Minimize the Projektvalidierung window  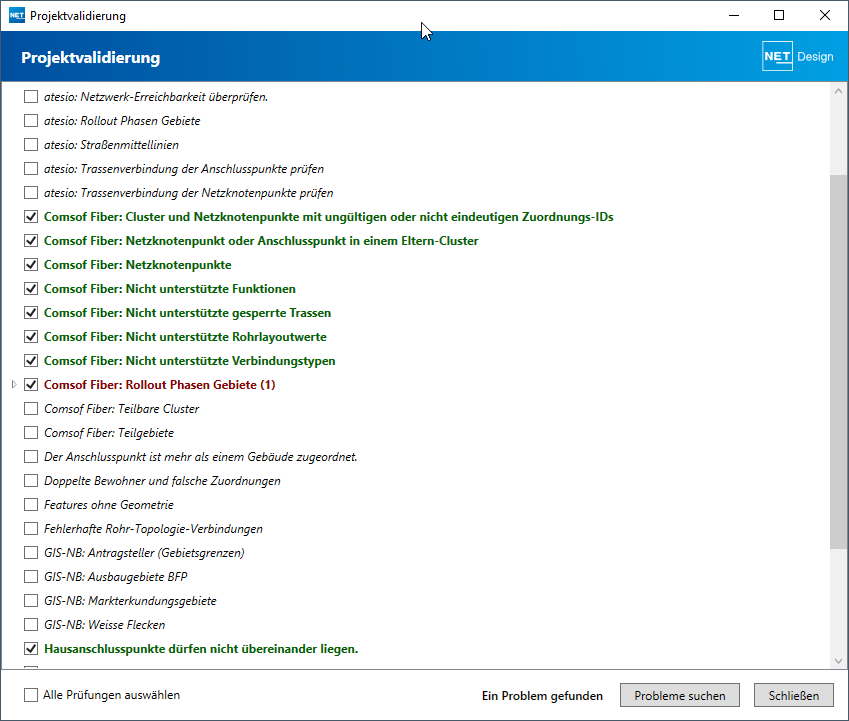[734, 15]
